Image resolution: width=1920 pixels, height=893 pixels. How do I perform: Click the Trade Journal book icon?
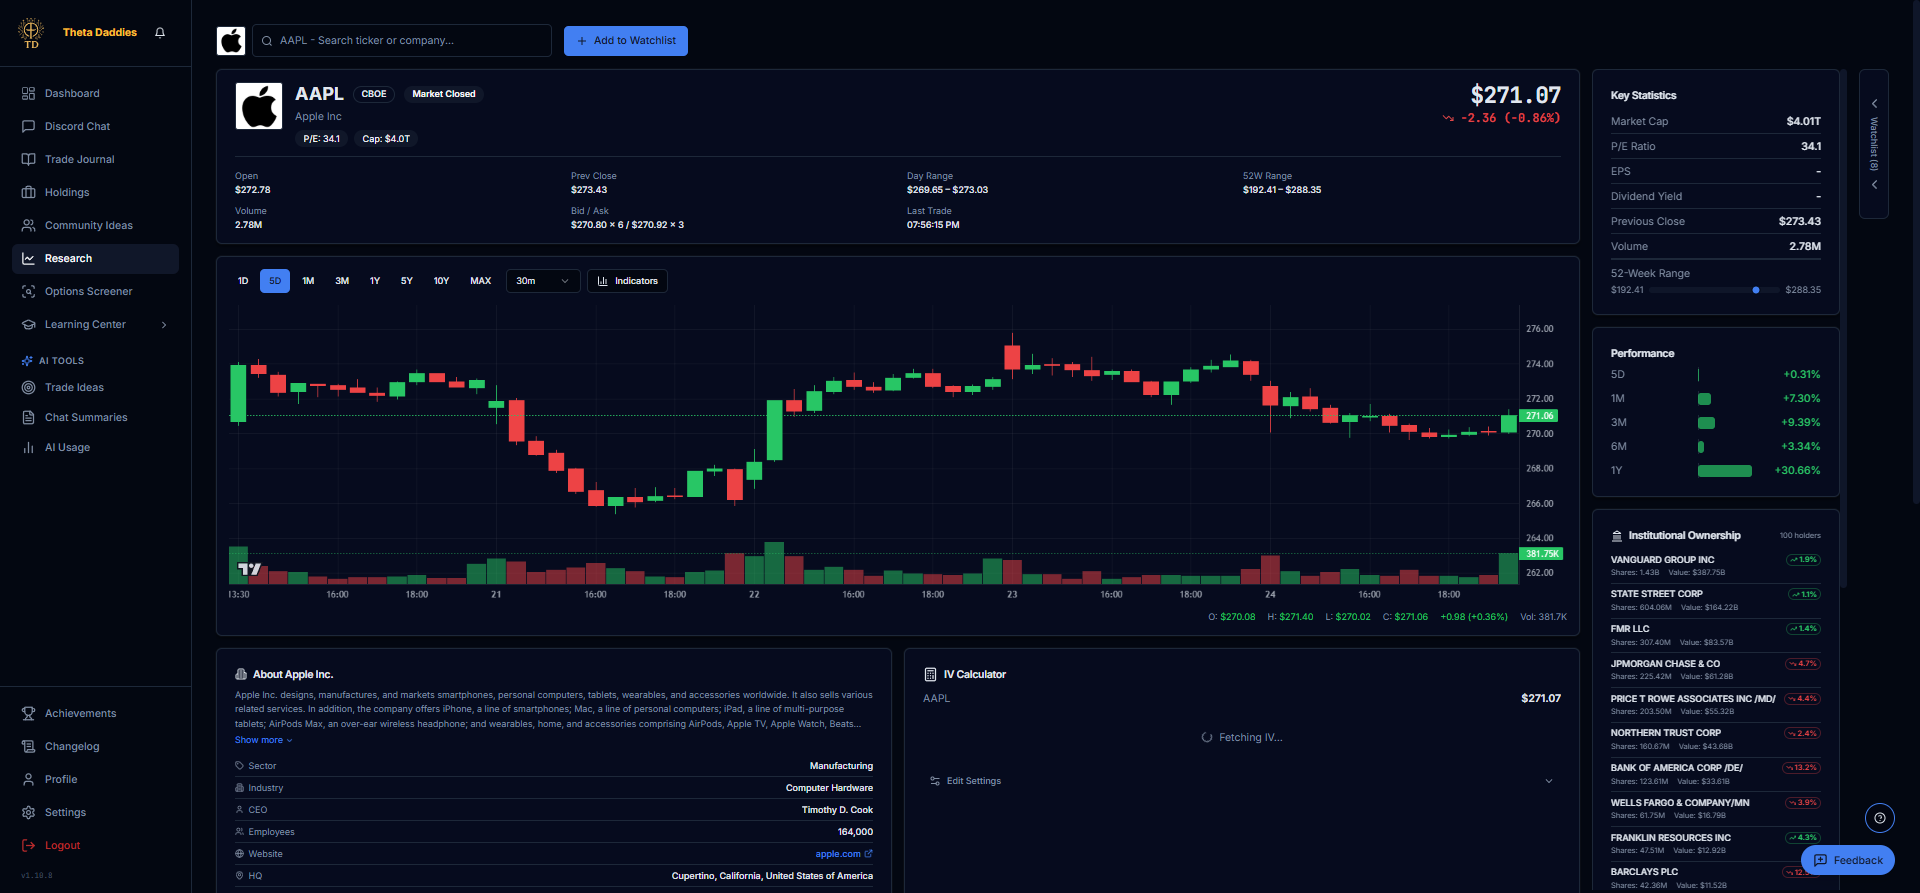tap(28, 160)
